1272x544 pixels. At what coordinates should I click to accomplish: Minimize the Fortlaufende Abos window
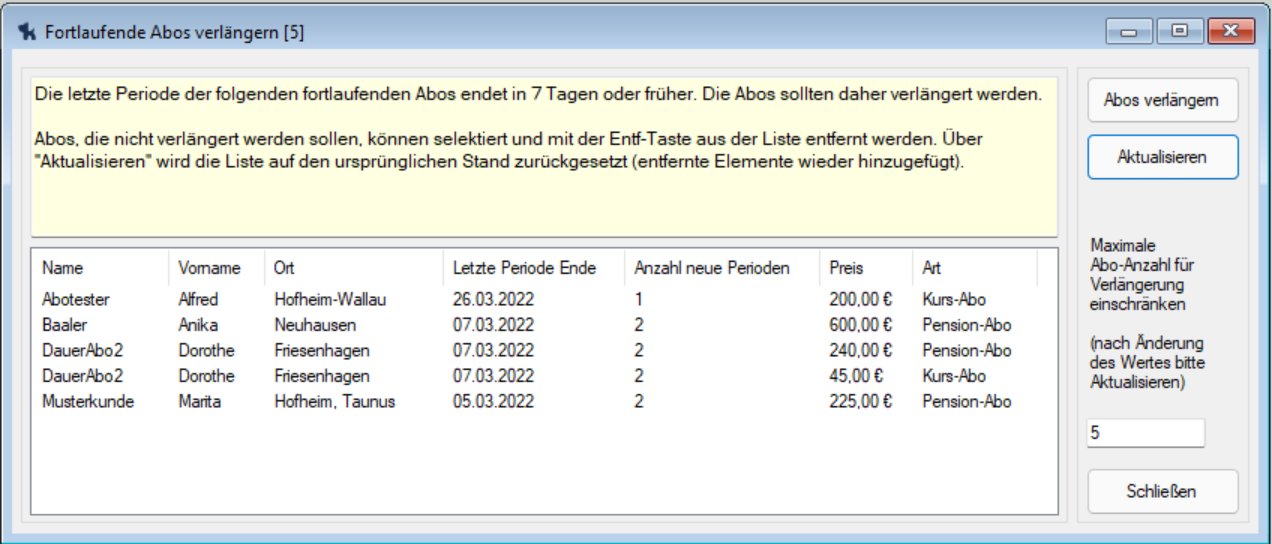tap(1129, 32)
